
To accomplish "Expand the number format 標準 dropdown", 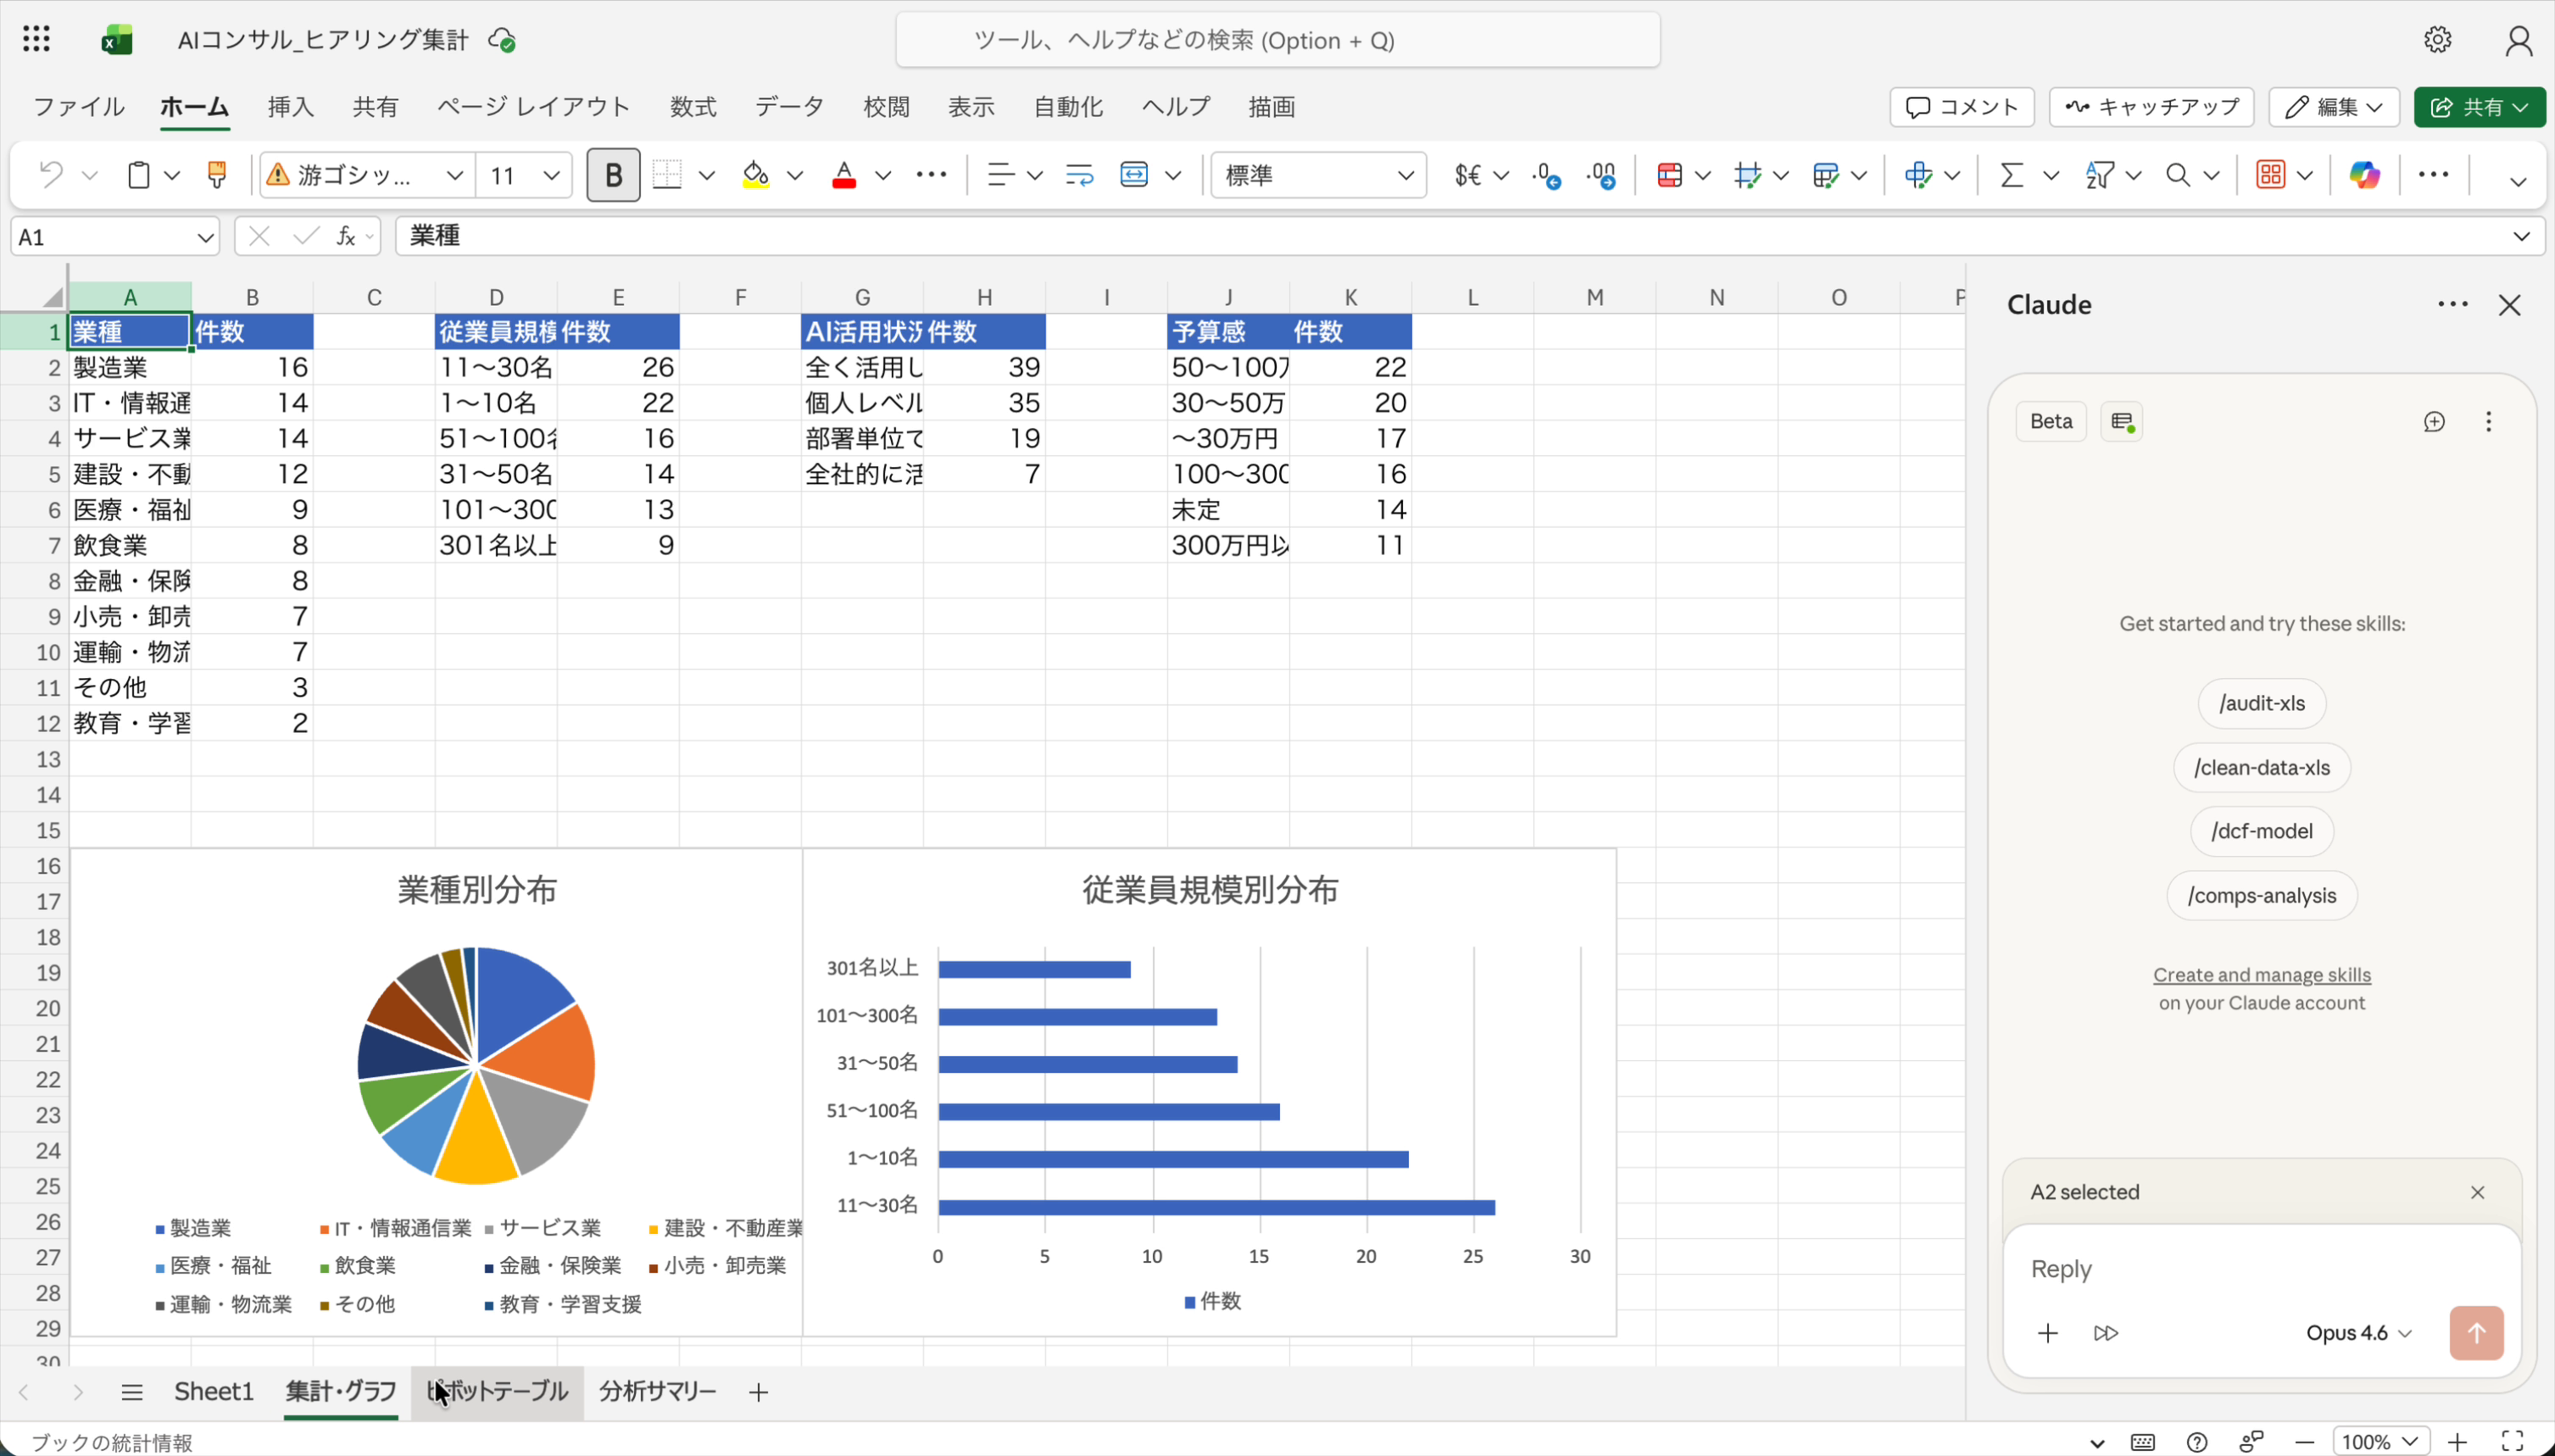I will pos(1318,175).
